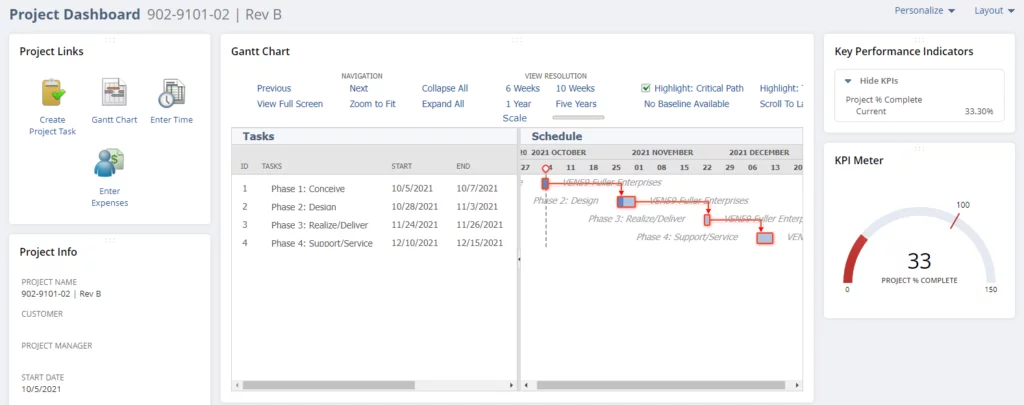Collapse the Hide KPIs section triangle
Viewport: 1024px width, 405px height.
[848, 81]
